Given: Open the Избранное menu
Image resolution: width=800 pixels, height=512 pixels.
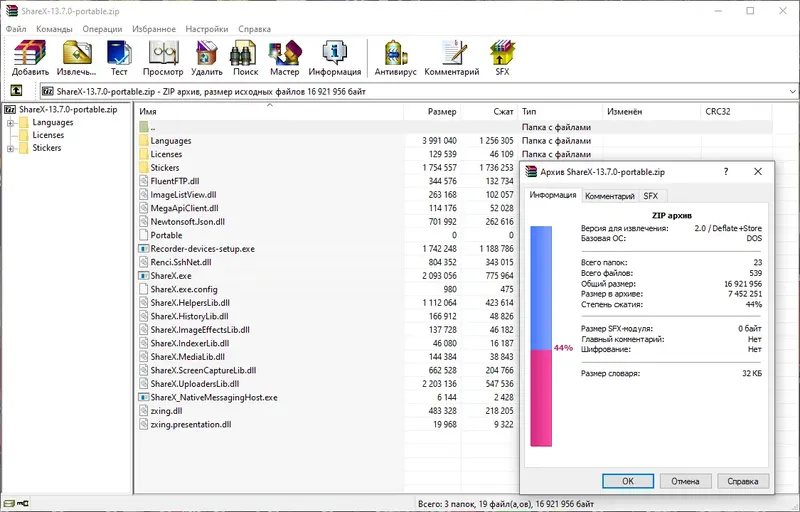Looking at the screenshot, I should tap(154, 29).
